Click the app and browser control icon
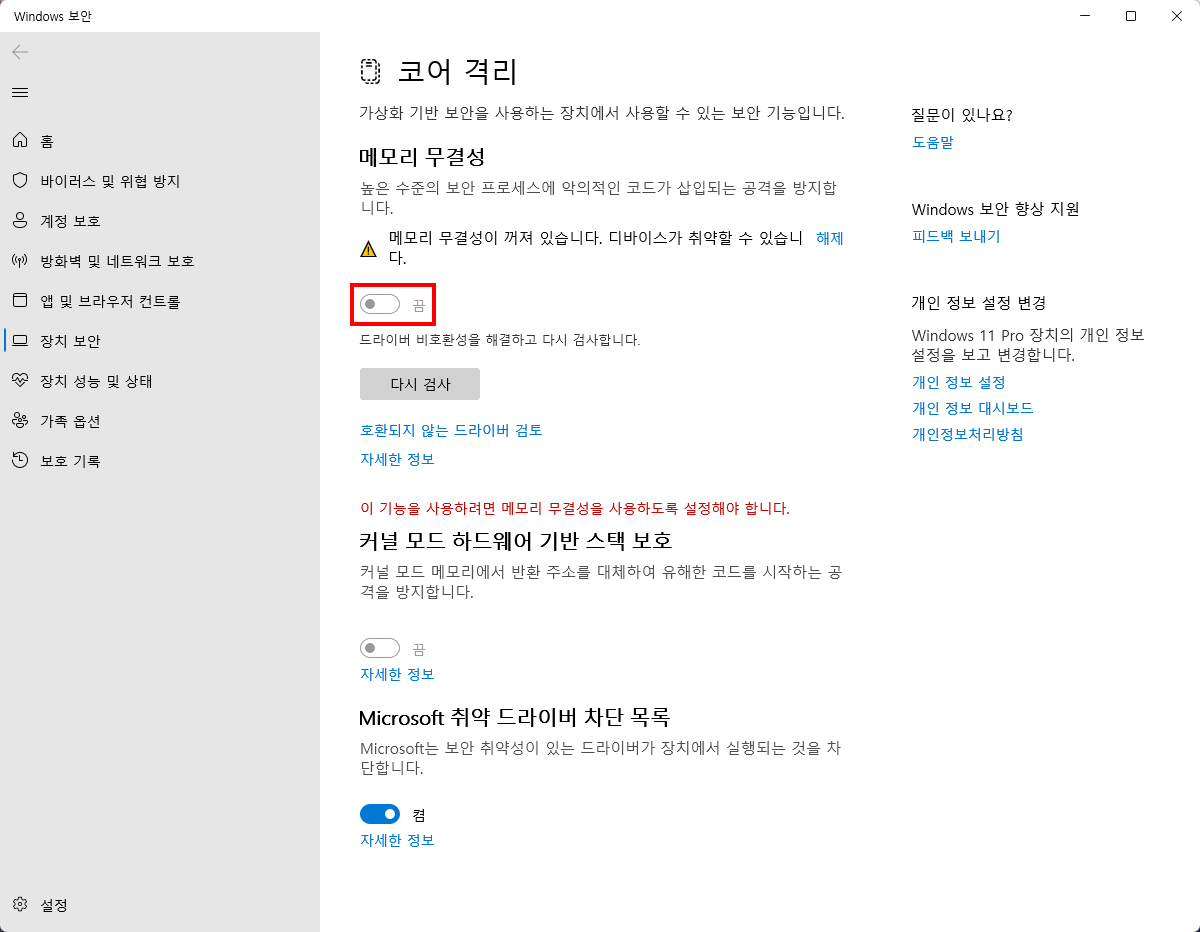The width and height of the screenshot is (1200, 932). pyautogui.click(x=20, y=301)
